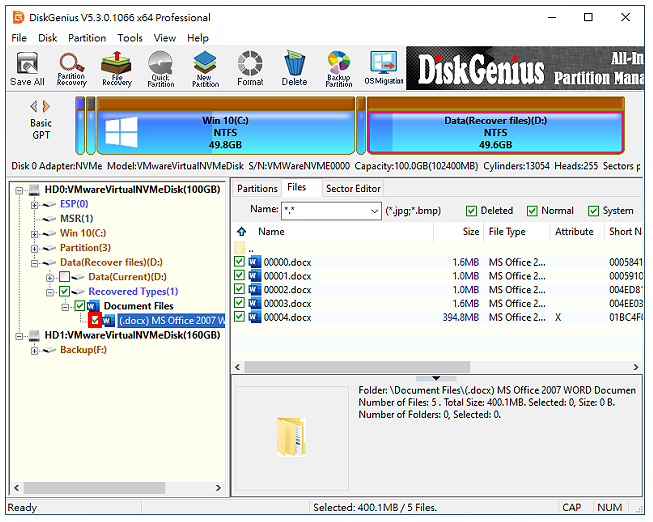Image resolution: width=653 pixels, height=522 pixels.
Task: Open the Name filter dropdown
Action: click(374, 211)
